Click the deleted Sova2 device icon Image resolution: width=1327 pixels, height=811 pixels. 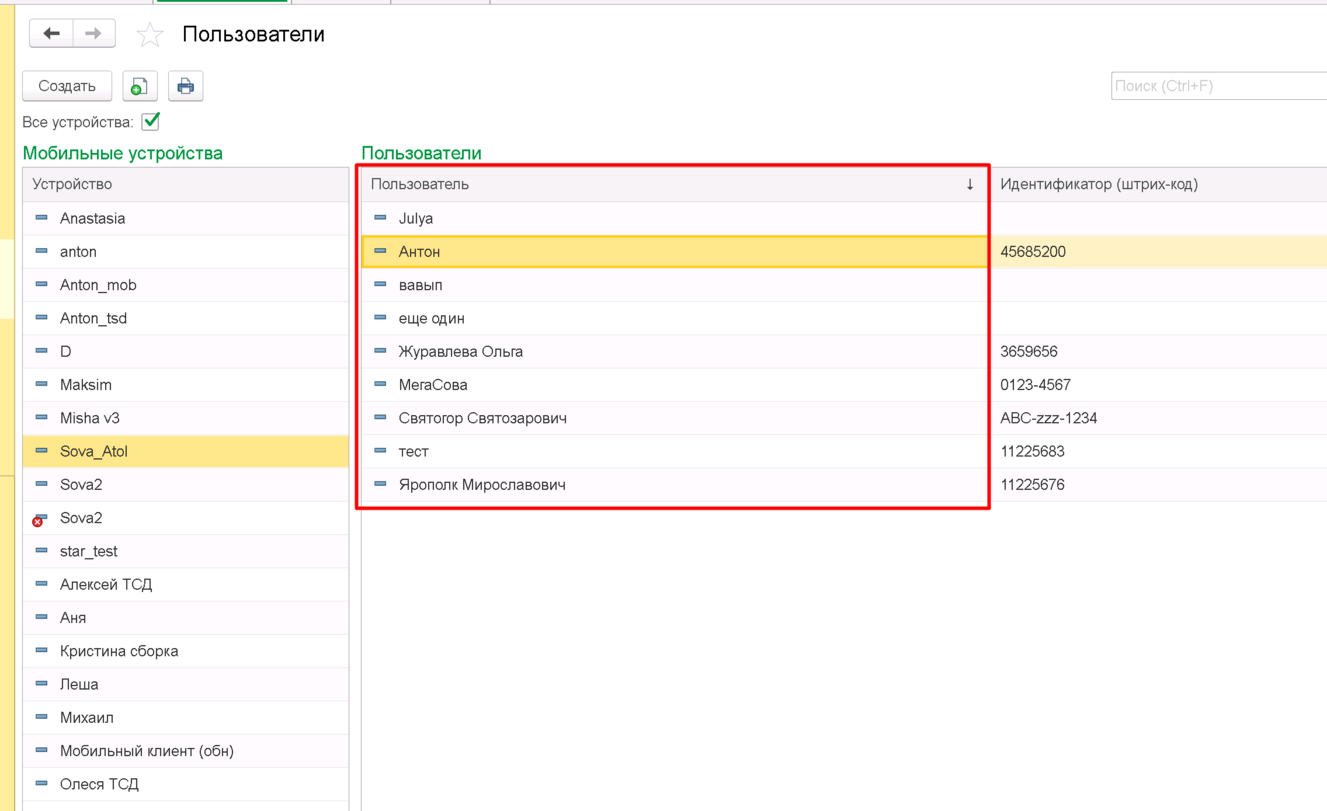(40, 518)
